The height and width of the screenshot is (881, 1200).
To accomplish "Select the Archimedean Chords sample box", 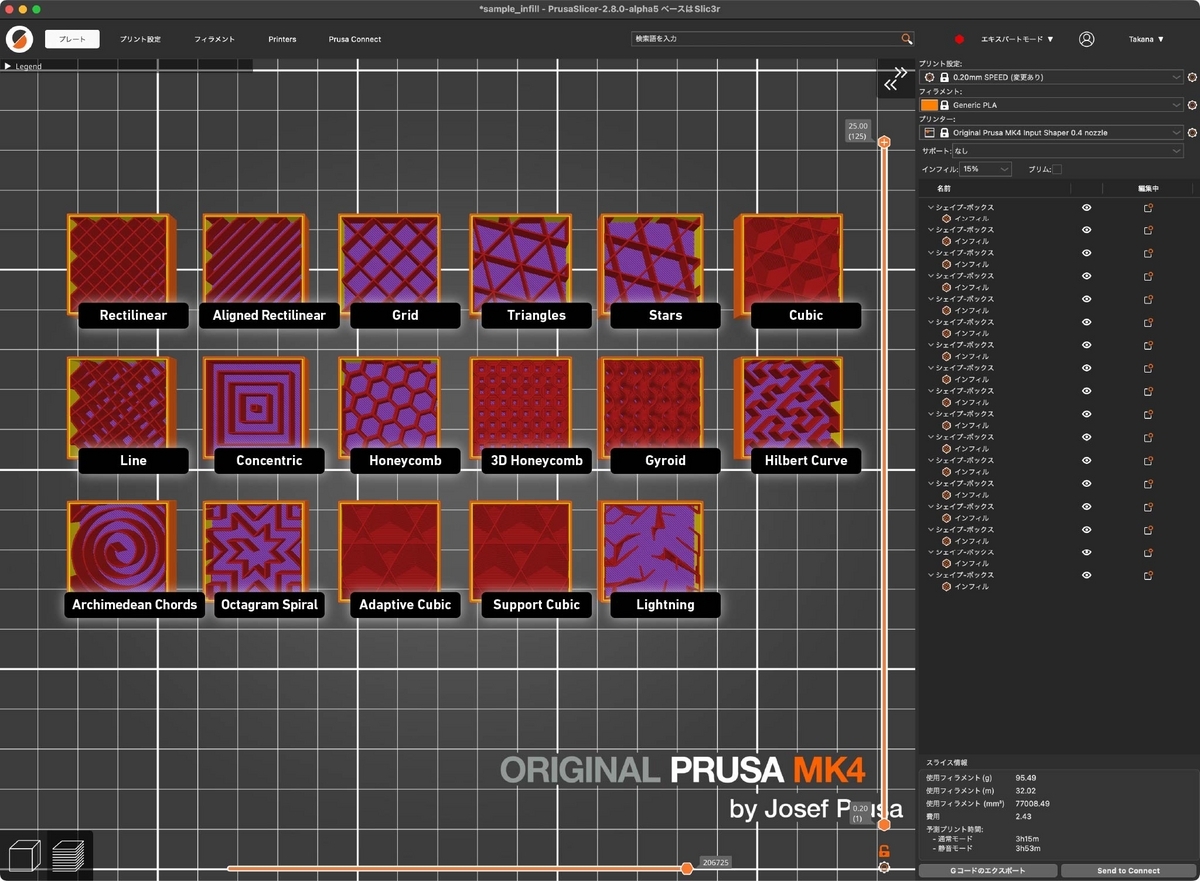I will [x=120, y=550].
